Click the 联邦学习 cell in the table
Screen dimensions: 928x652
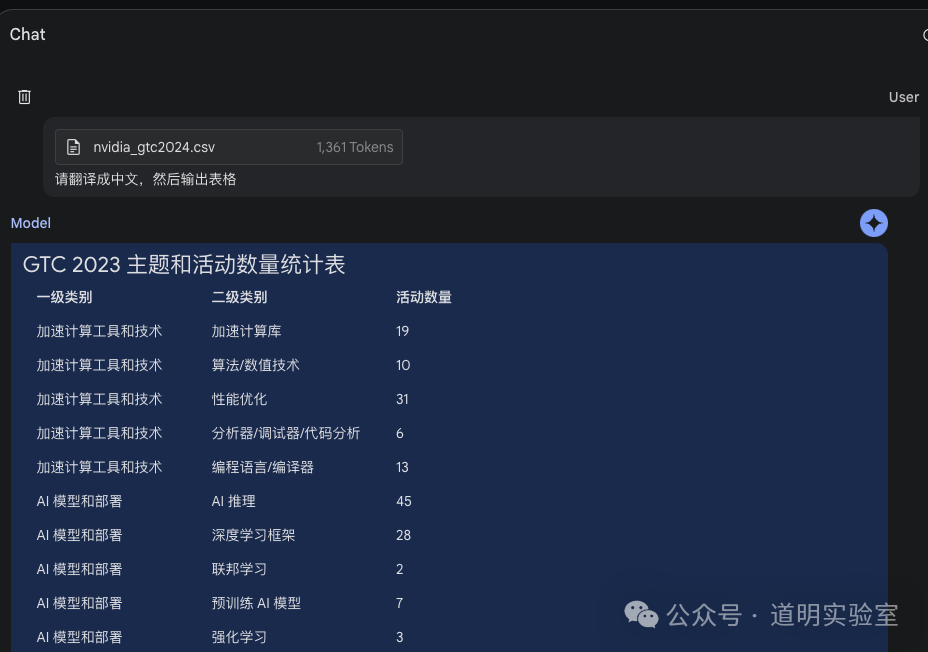pos(239,569)
